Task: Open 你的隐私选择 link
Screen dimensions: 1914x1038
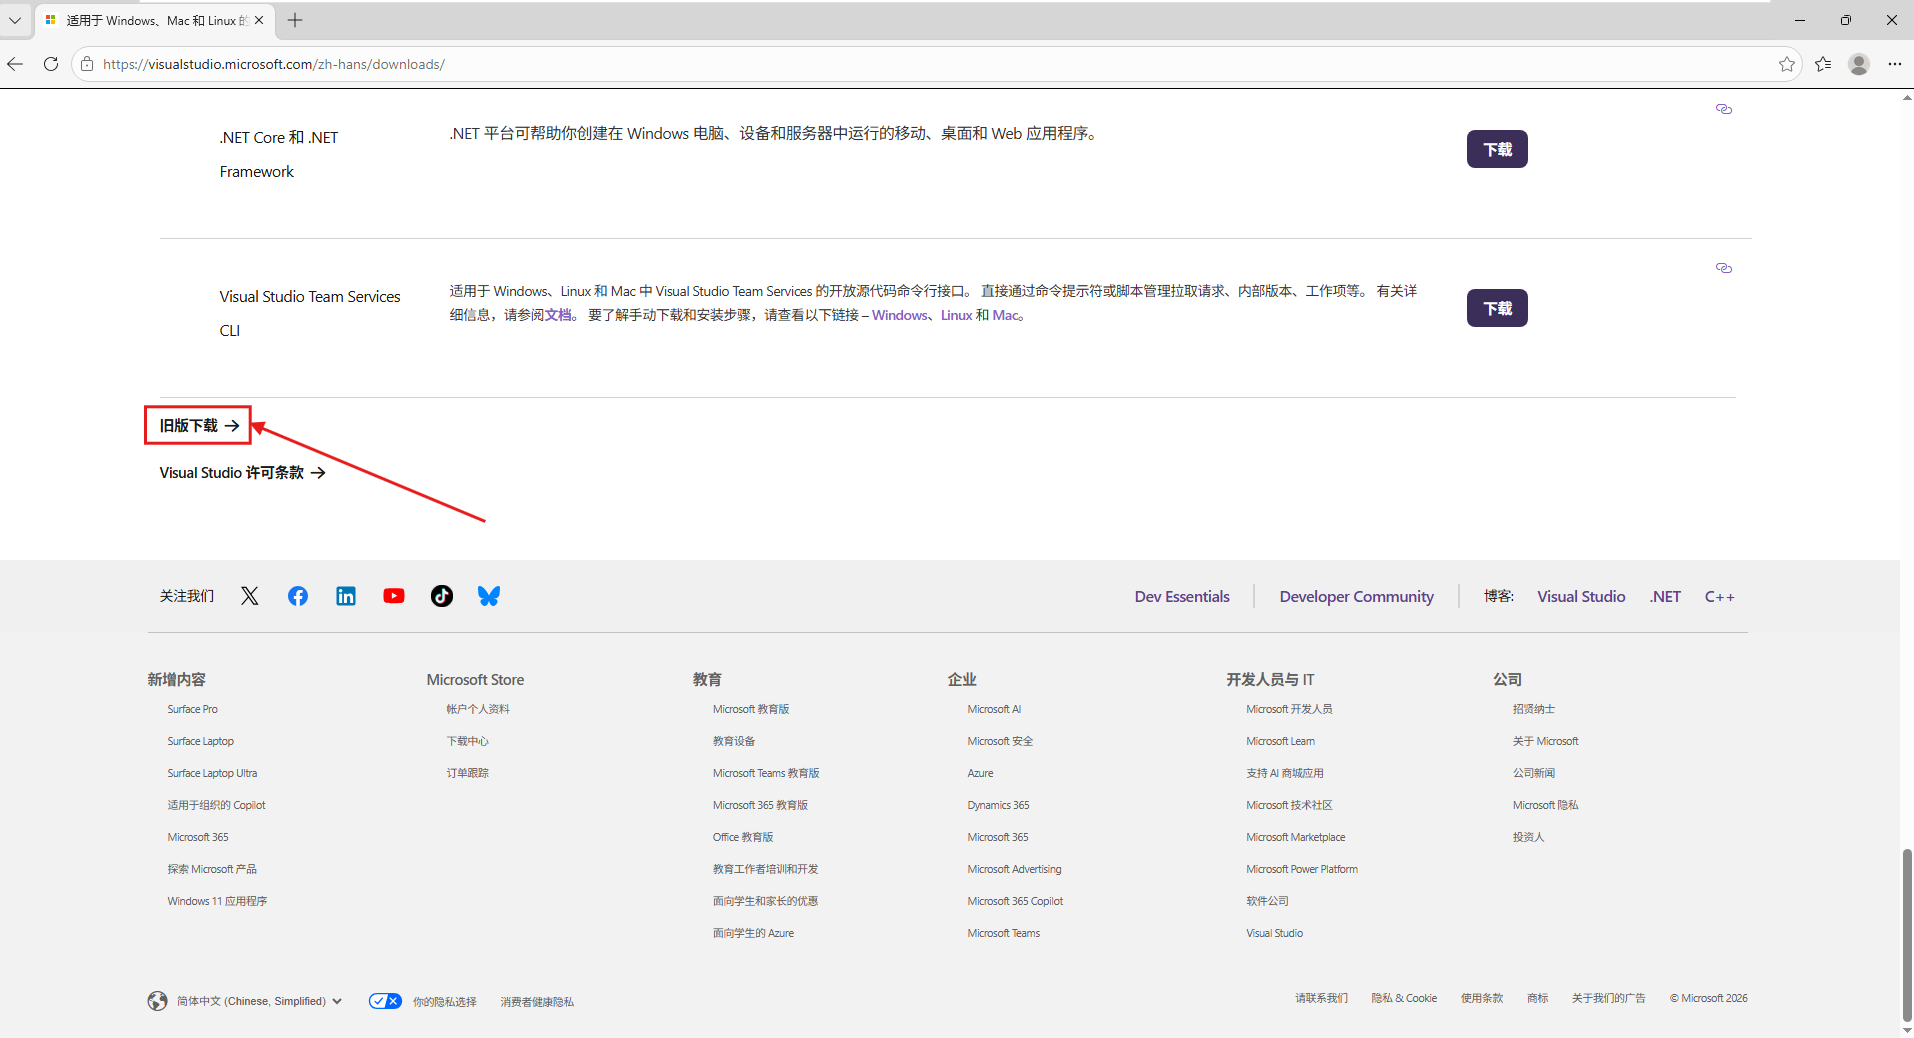Action: [x=444, y=1001]
